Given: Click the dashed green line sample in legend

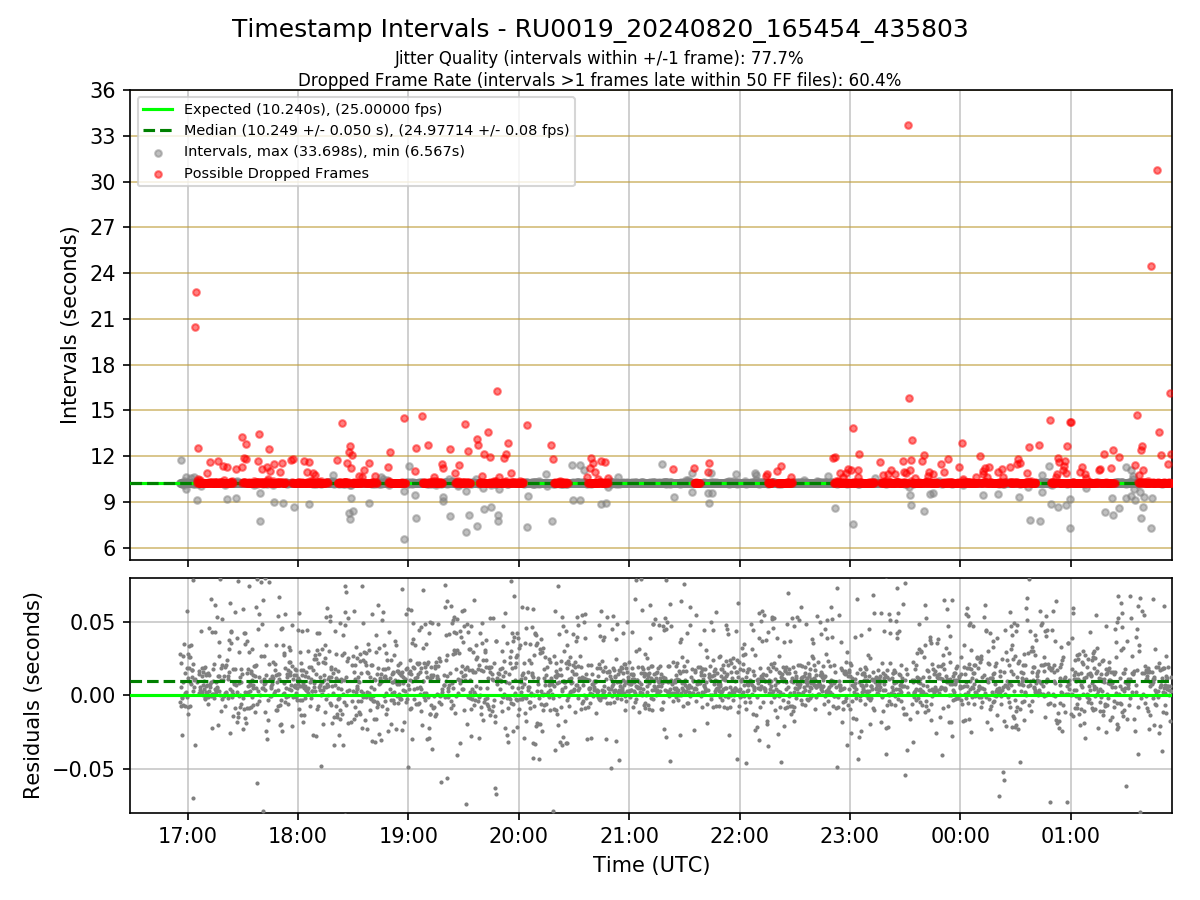Looking at the screenshot, I should [x=159, y=130].
